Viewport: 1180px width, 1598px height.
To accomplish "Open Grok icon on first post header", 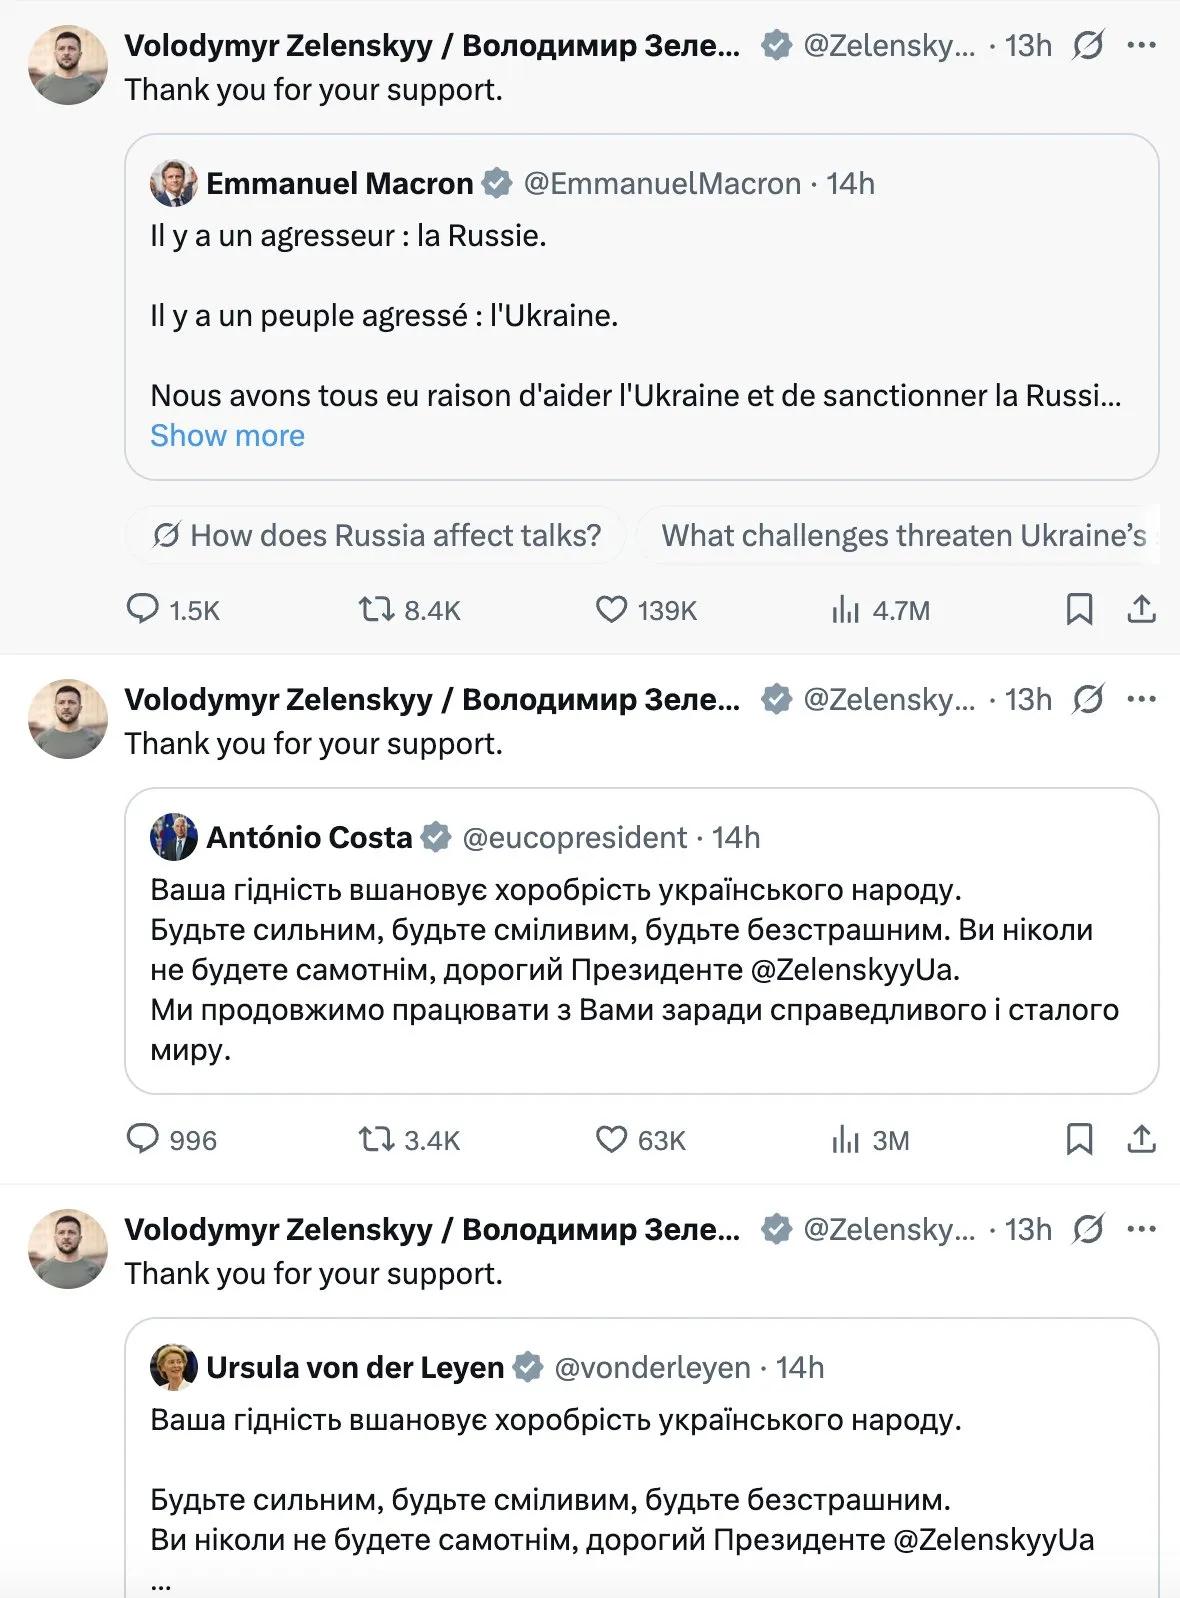I will coord(1088,45).
